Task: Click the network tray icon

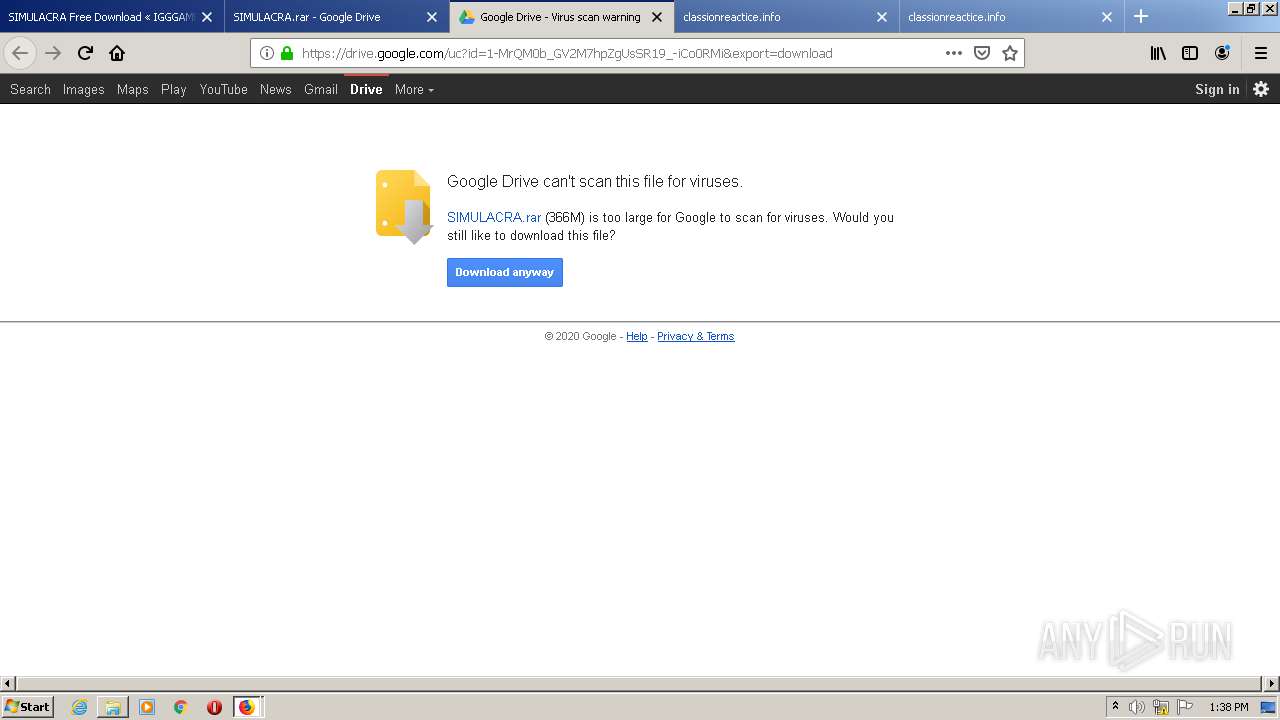Action: (x=1161, y=707)
